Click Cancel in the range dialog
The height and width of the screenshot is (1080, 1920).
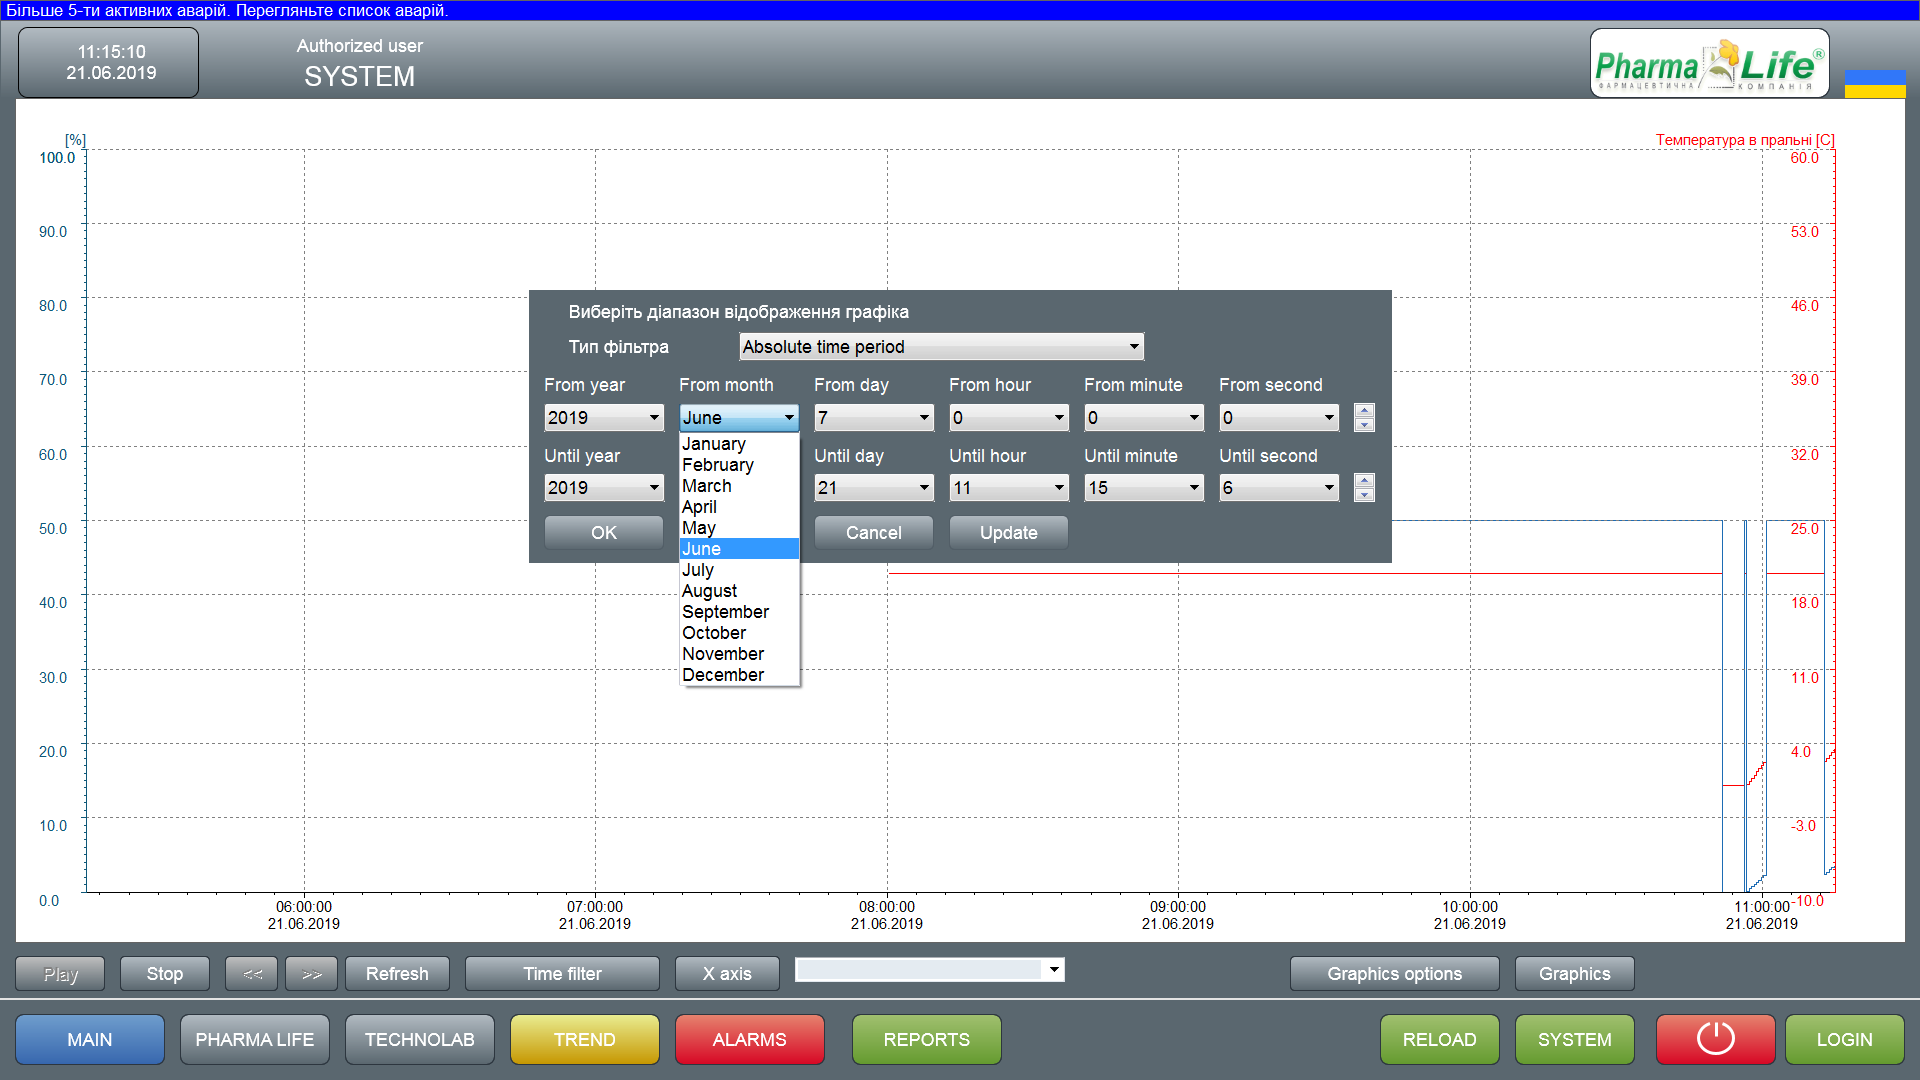pos(873,533)
